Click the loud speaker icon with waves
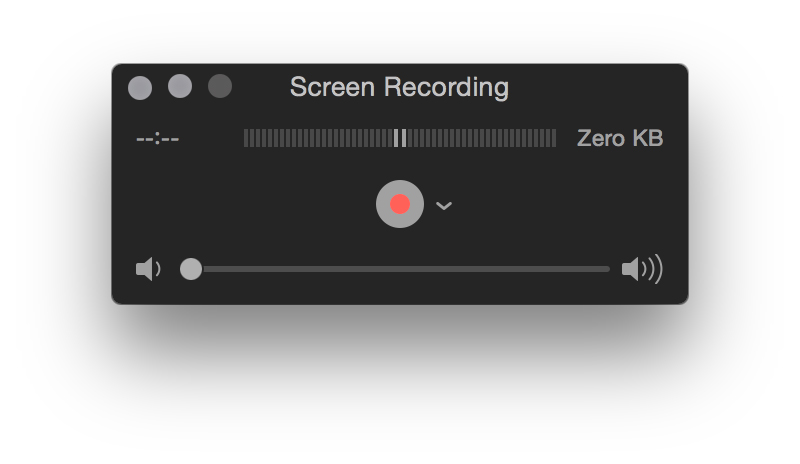The image size is (800, 464). point(641,269)
